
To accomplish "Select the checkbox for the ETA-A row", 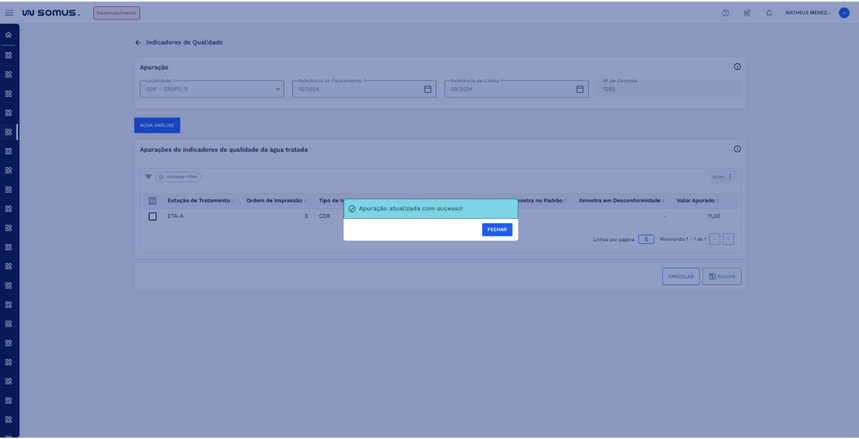I will (152, 216).
